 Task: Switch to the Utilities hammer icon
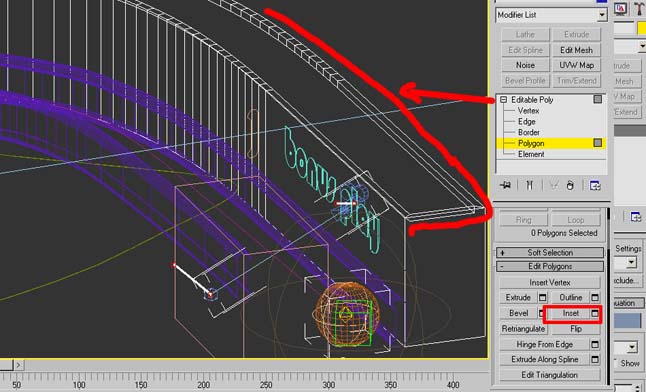pyautogui.click(x=639, y=8)
